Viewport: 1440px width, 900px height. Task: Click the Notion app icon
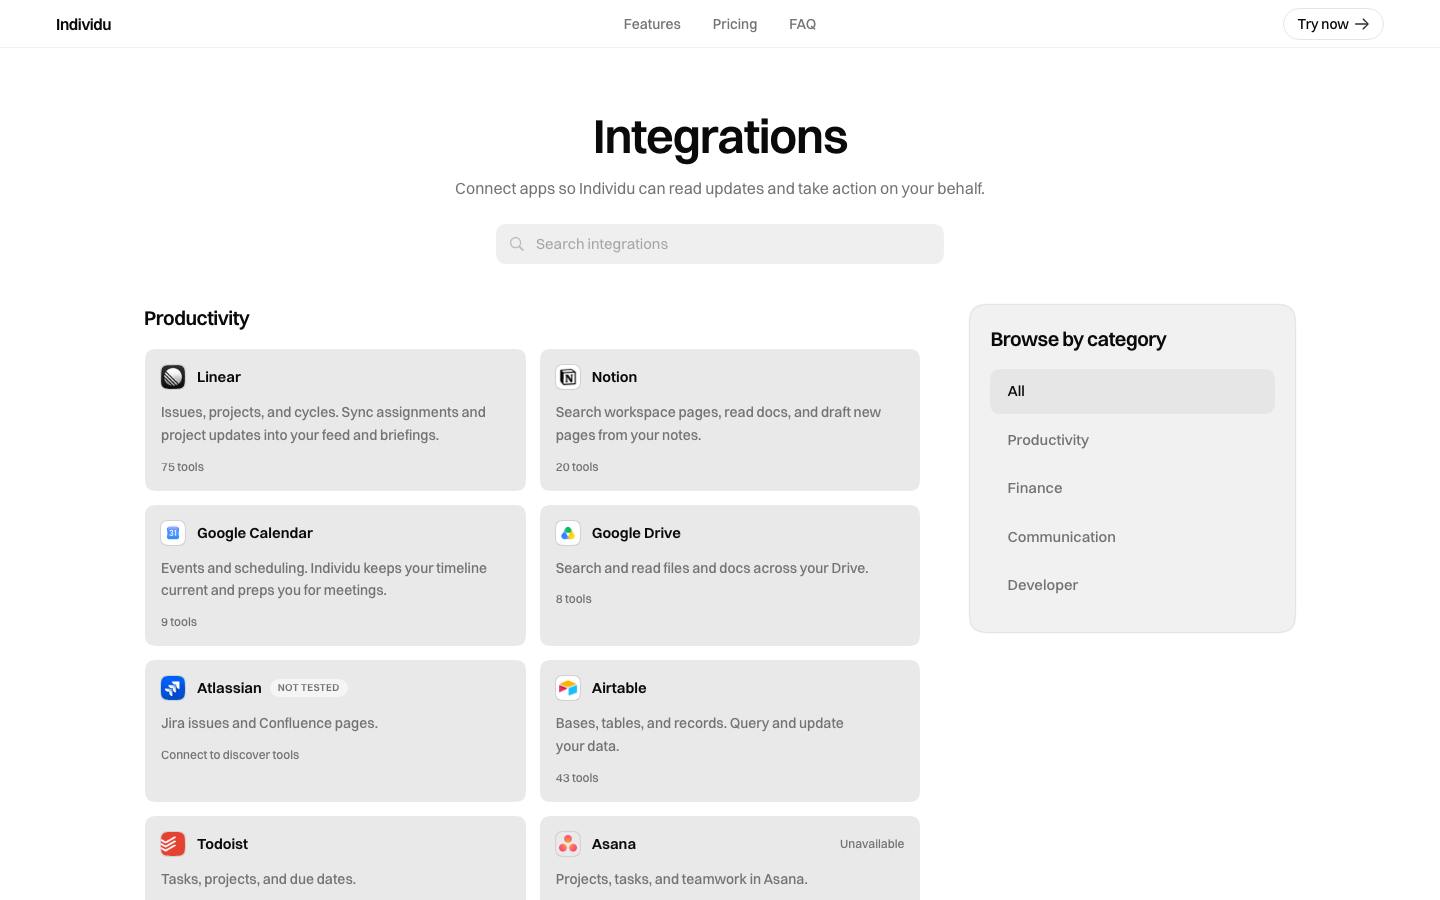pos(568,377)
